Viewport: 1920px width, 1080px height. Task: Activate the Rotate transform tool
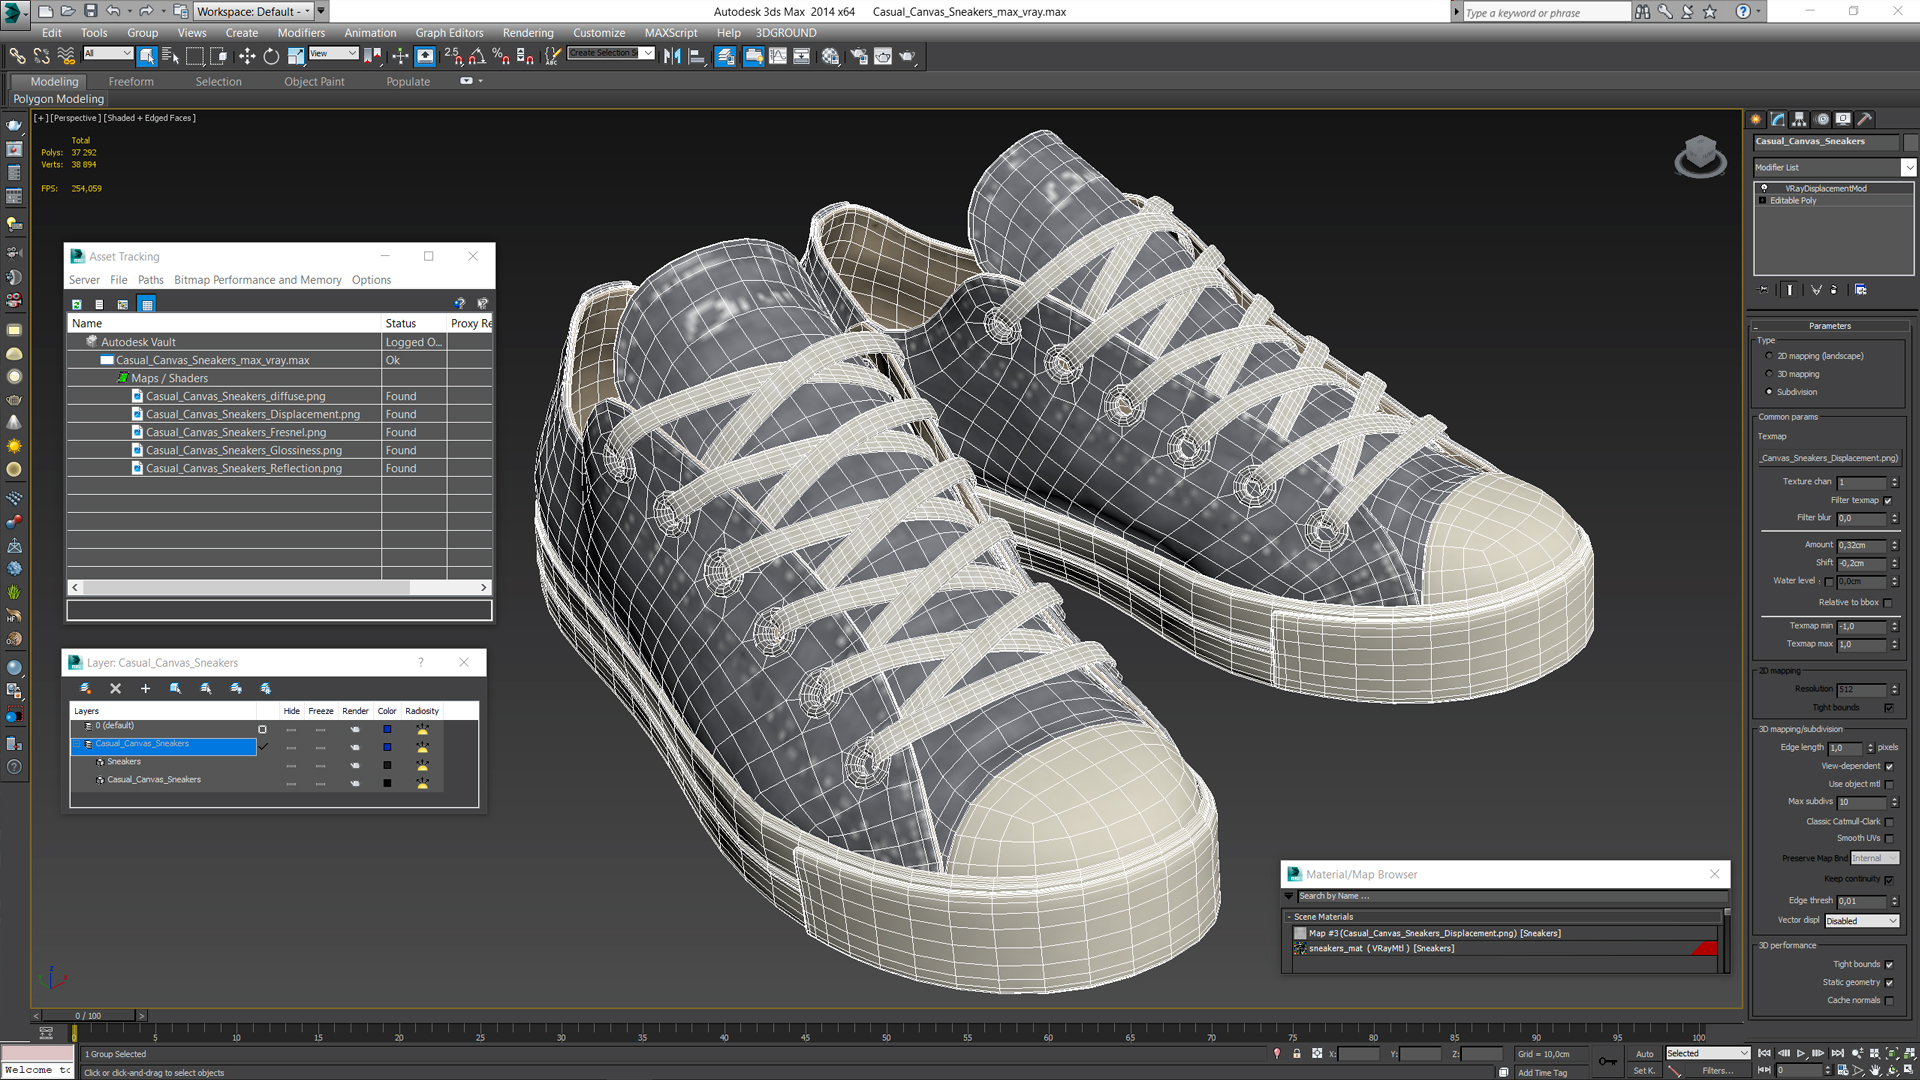pos(271,56)
